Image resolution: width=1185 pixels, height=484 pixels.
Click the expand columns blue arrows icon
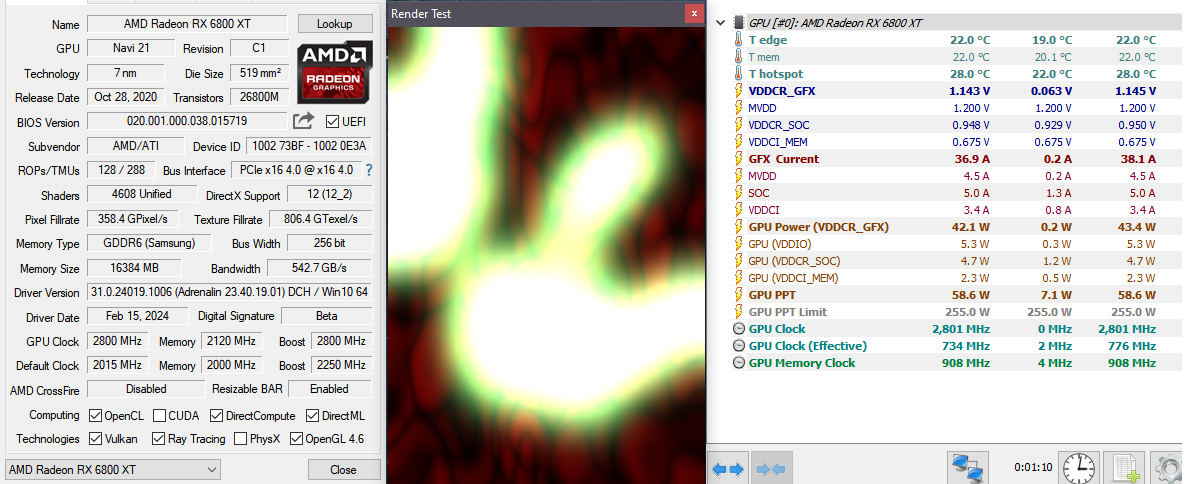click(729, 469)
